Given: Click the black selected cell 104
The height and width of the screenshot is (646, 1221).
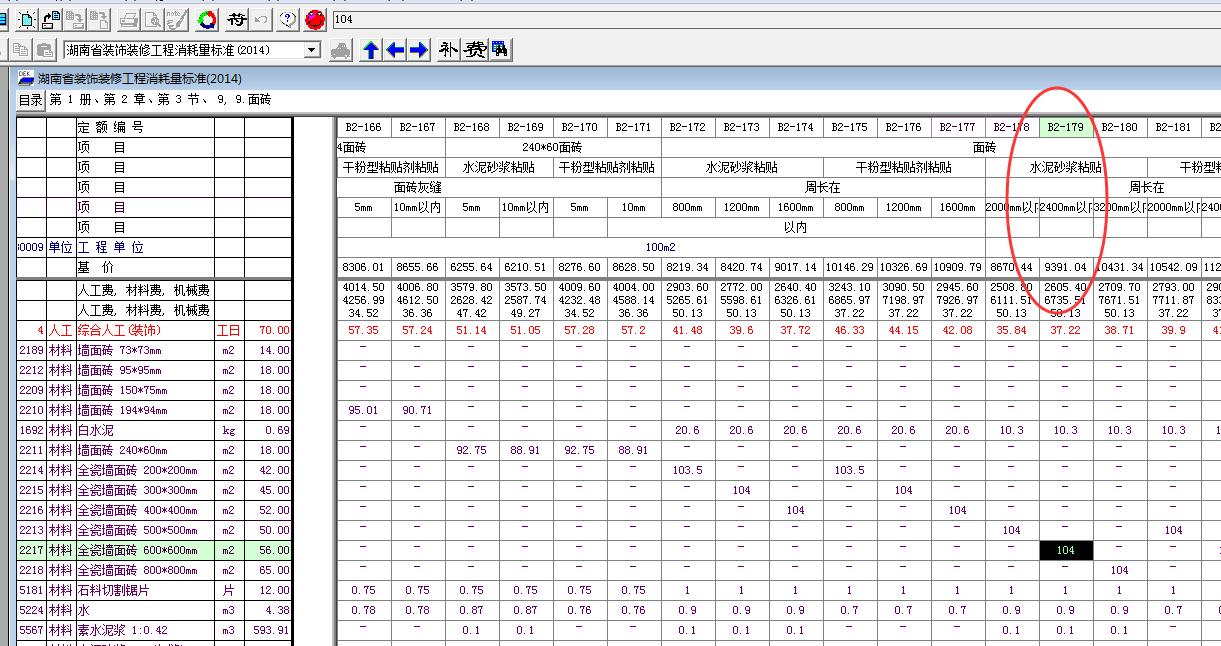Looking at the screenshot, I should 1065,550.
